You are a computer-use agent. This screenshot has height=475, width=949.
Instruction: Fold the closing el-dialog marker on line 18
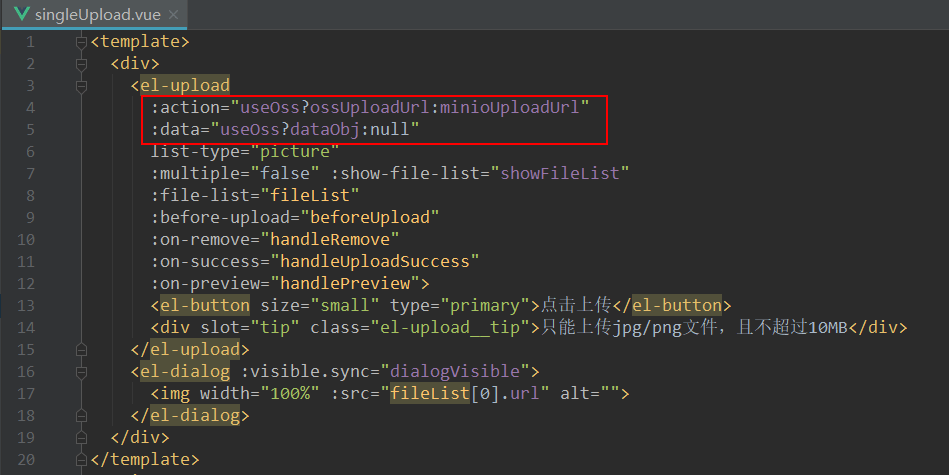pos(81,416)
